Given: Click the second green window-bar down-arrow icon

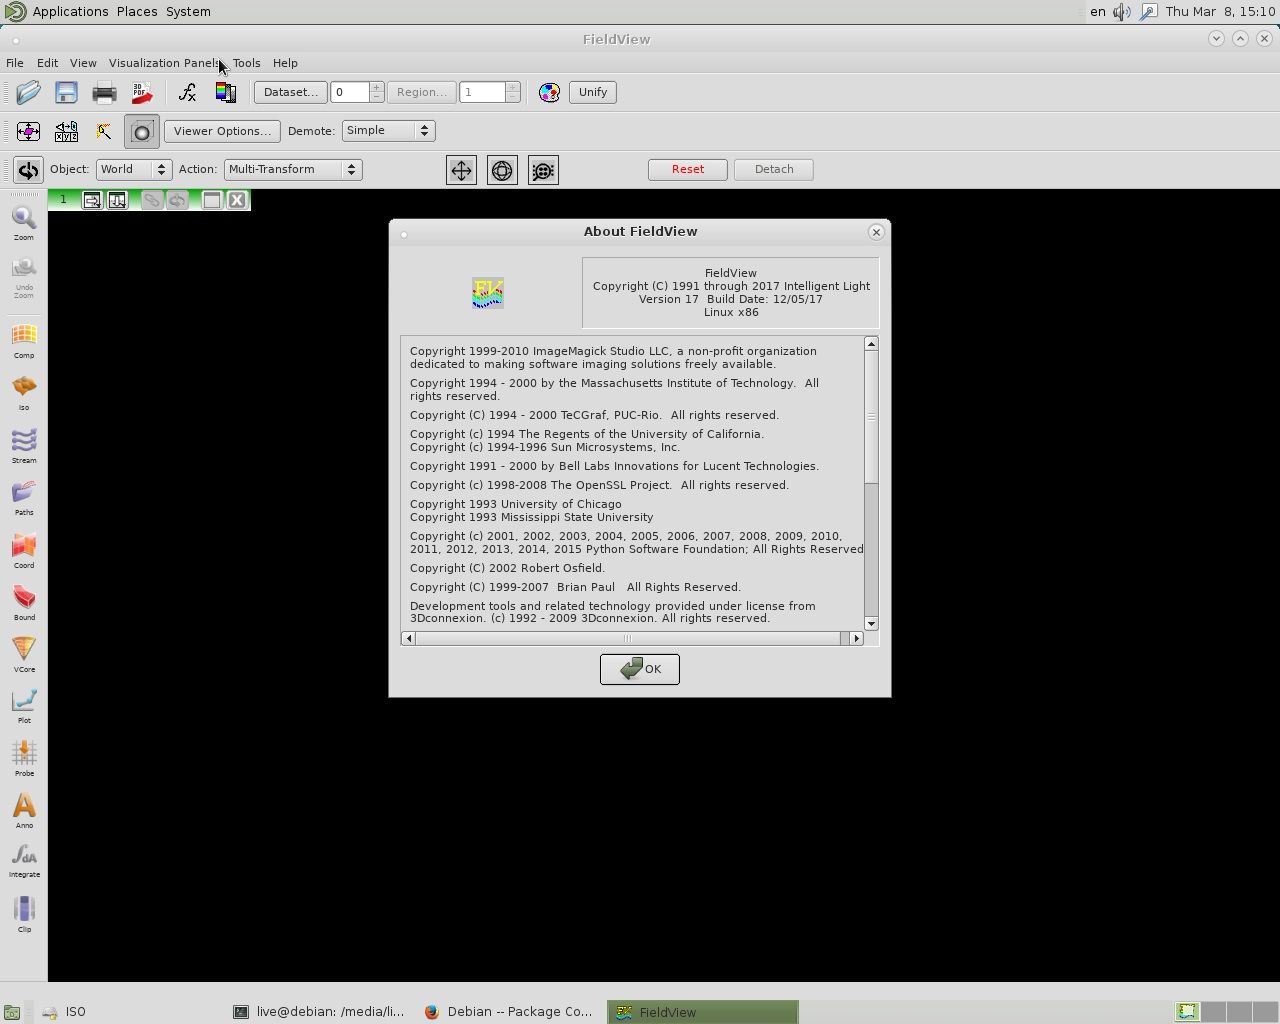Looking at the screenshot, I should 117,200.
